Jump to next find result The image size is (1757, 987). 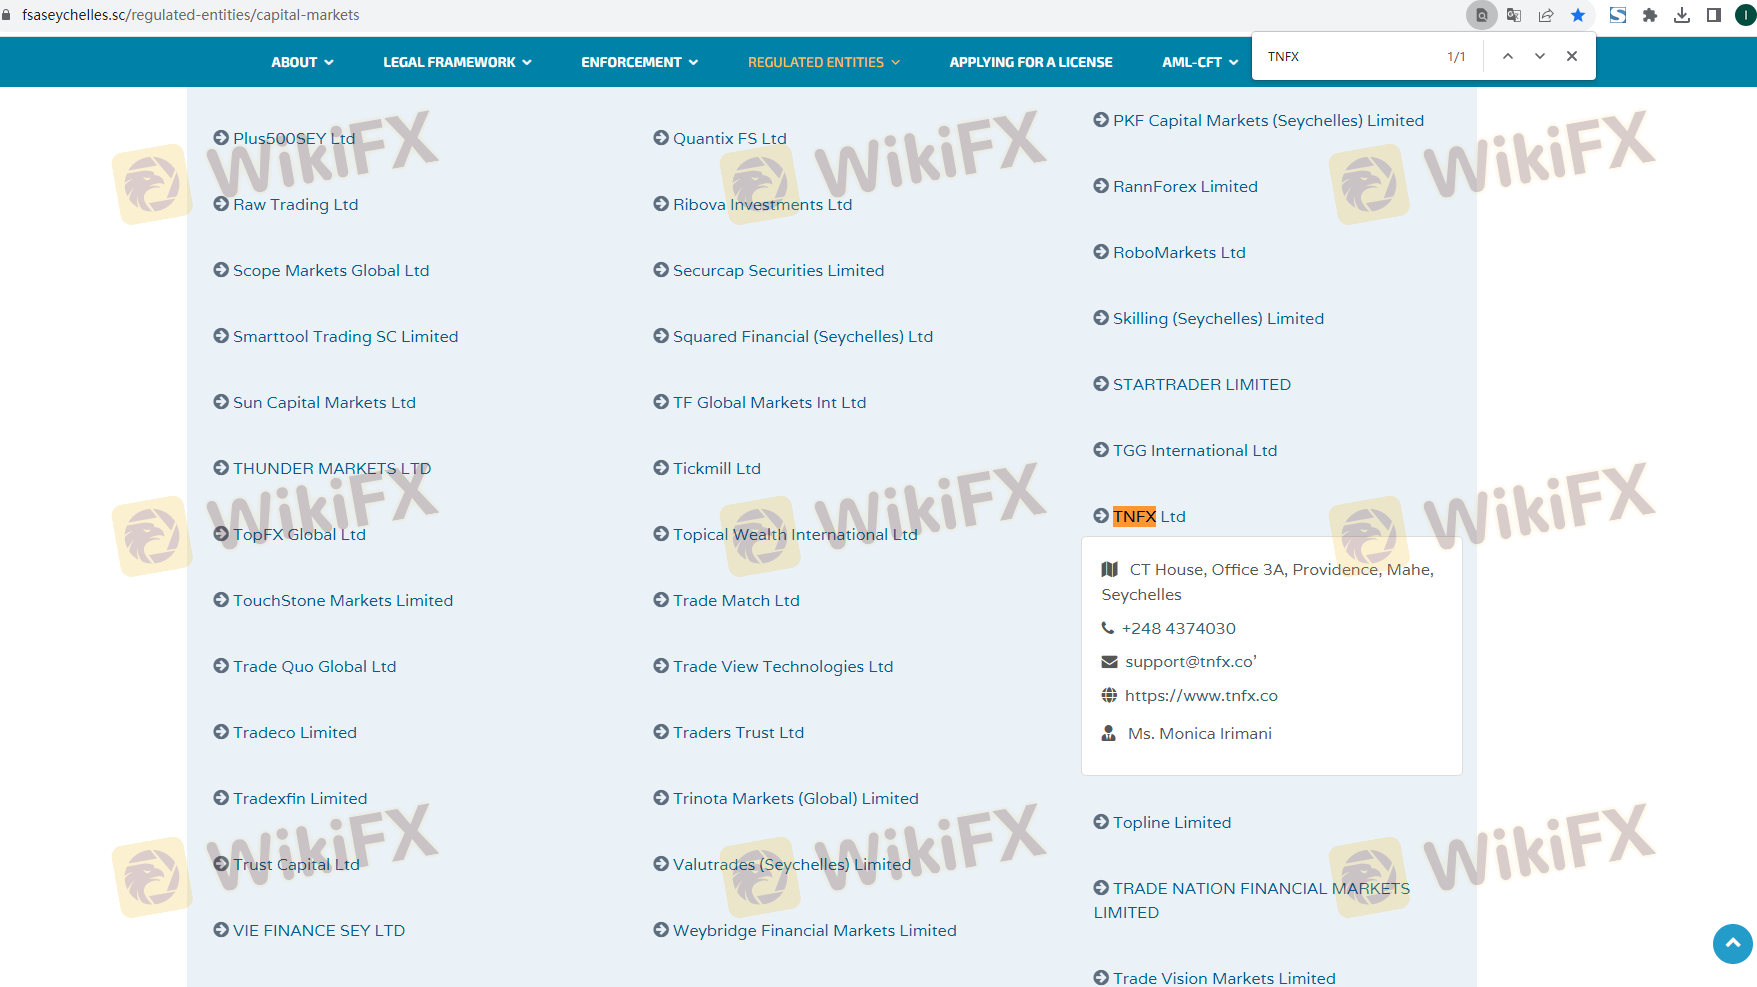[1540, 57]
